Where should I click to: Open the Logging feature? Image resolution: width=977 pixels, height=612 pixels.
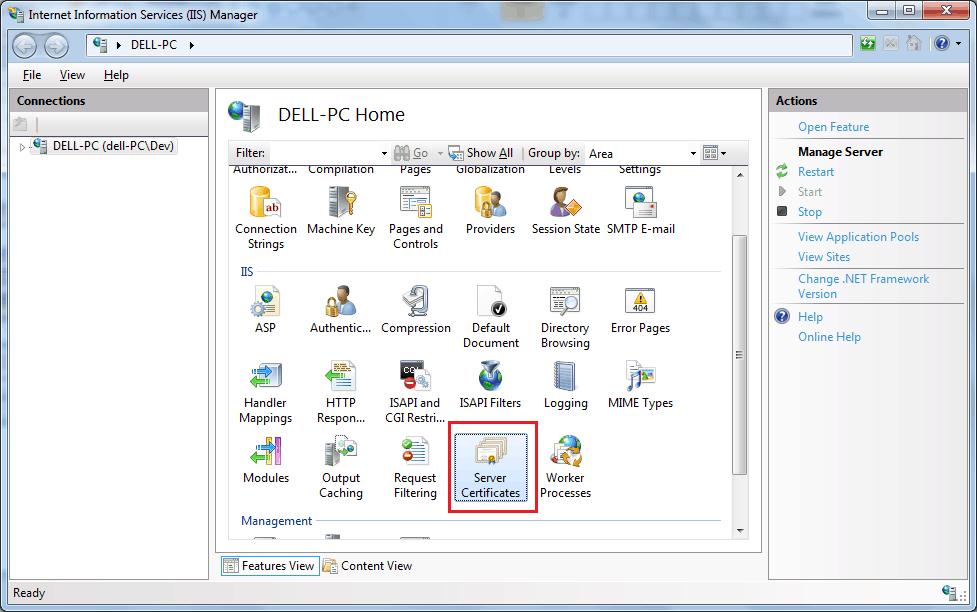pyautogui.click(x=565, y=385)
